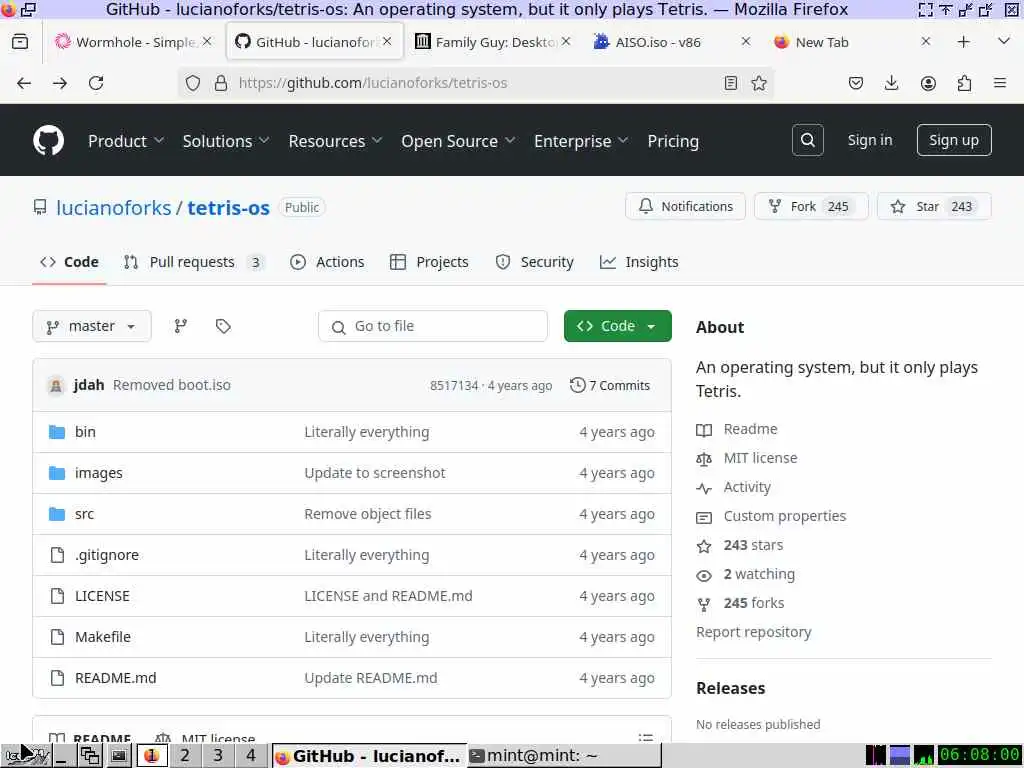Open the lucianoforks owner link

pos(114,208)
